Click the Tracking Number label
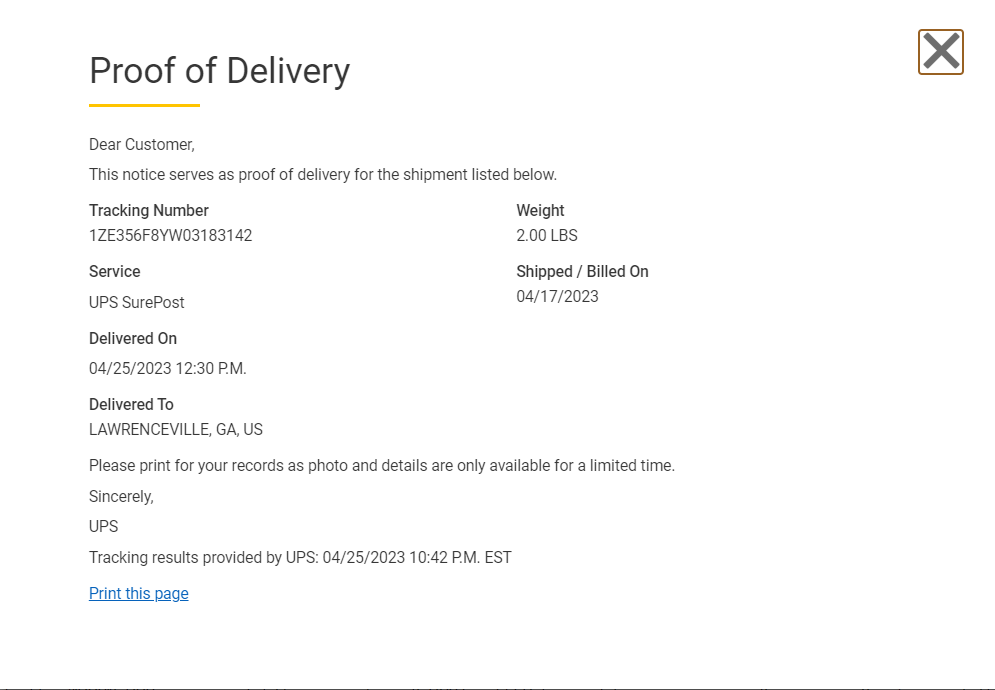 [148, 211]
